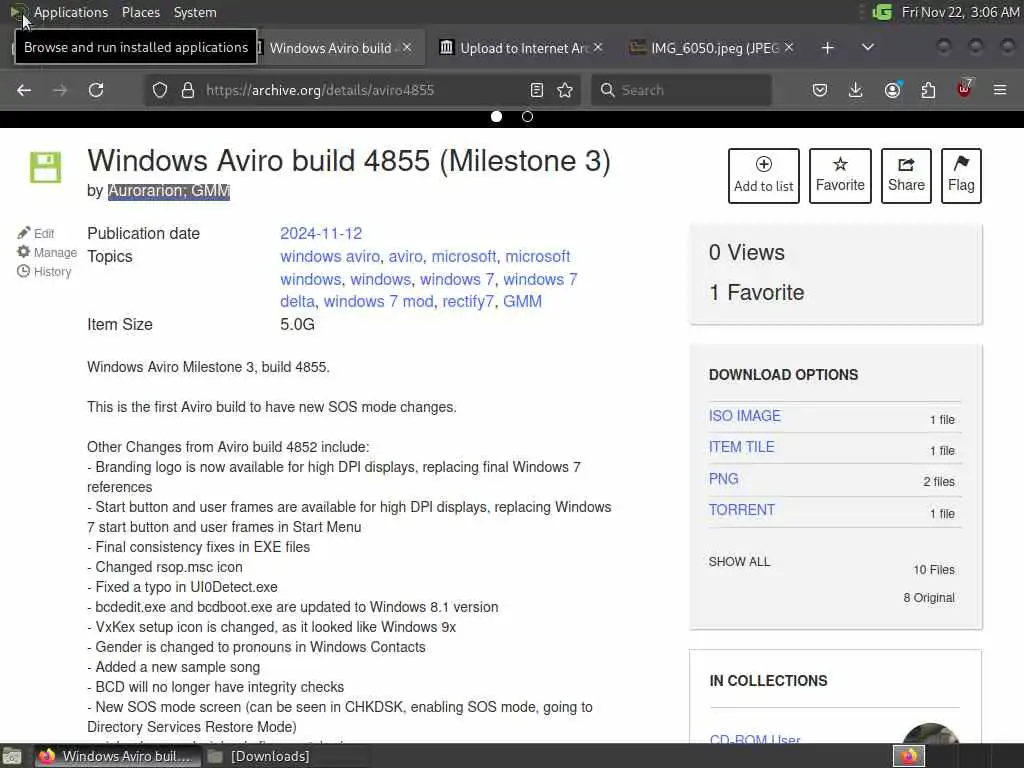Open the Pocket save icon
1024x768 pixels.
click(x=820, y=90)
